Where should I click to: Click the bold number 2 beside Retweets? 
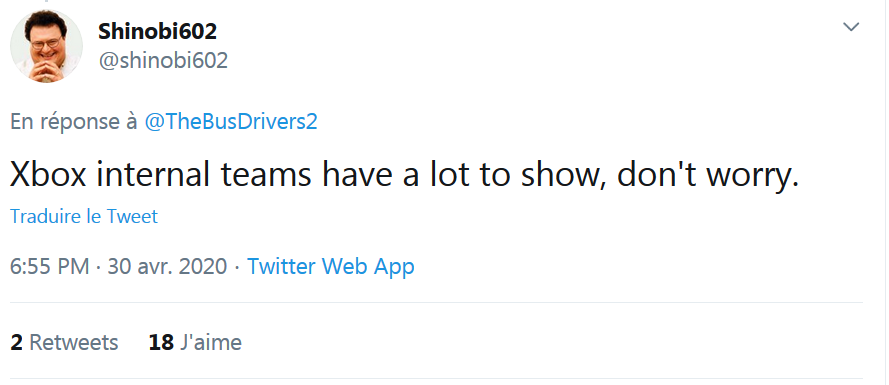point(16,342)
